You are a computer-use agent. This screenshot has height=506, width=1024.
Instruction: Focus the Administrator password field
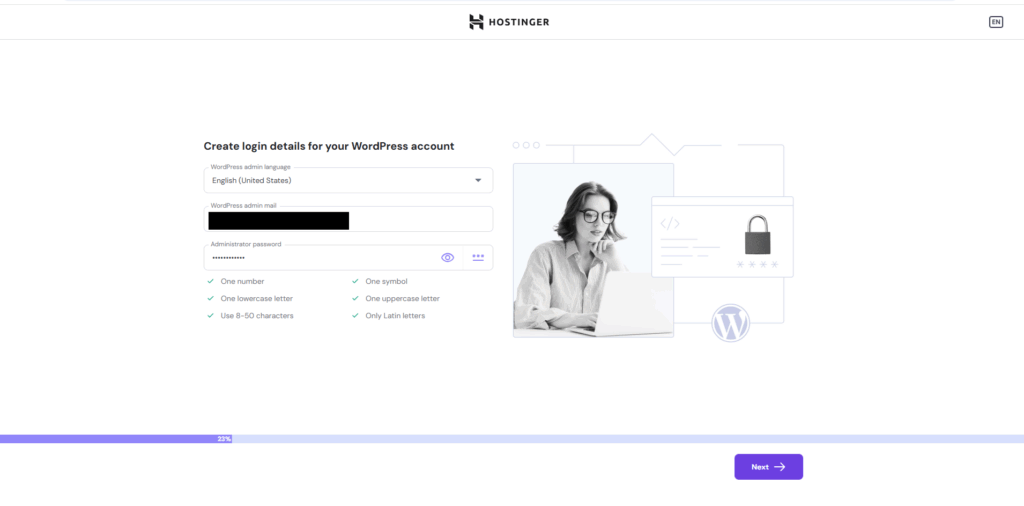(320, 258)
